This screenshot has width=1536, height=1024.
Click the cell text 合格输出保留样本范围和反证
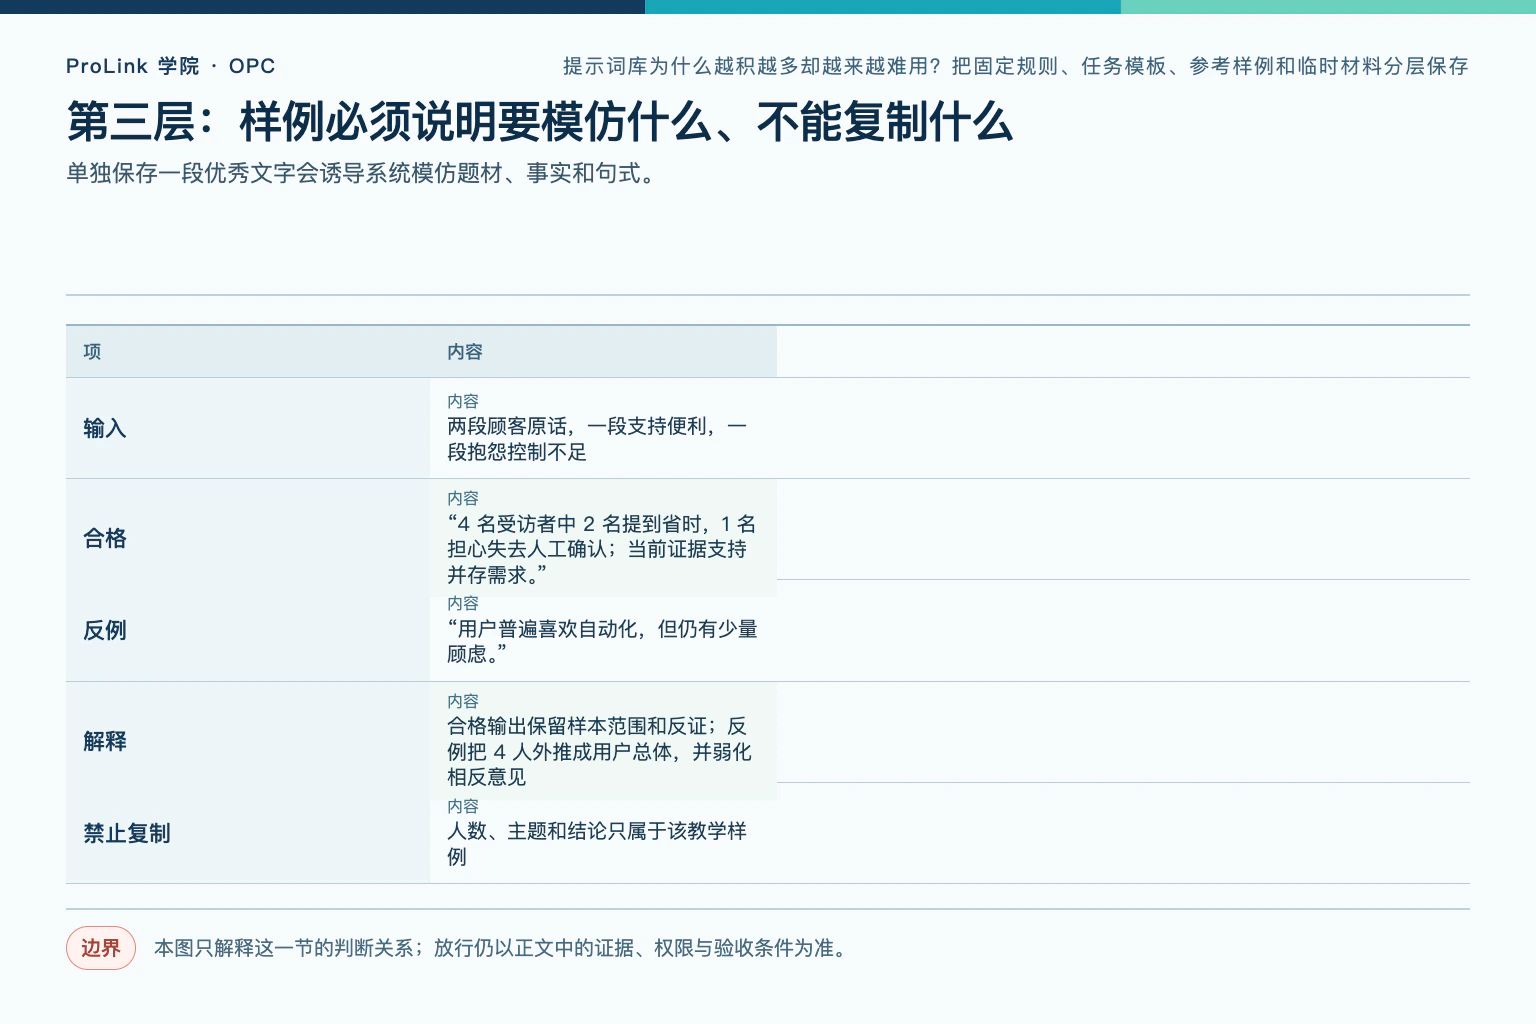[x=599, y=751]
